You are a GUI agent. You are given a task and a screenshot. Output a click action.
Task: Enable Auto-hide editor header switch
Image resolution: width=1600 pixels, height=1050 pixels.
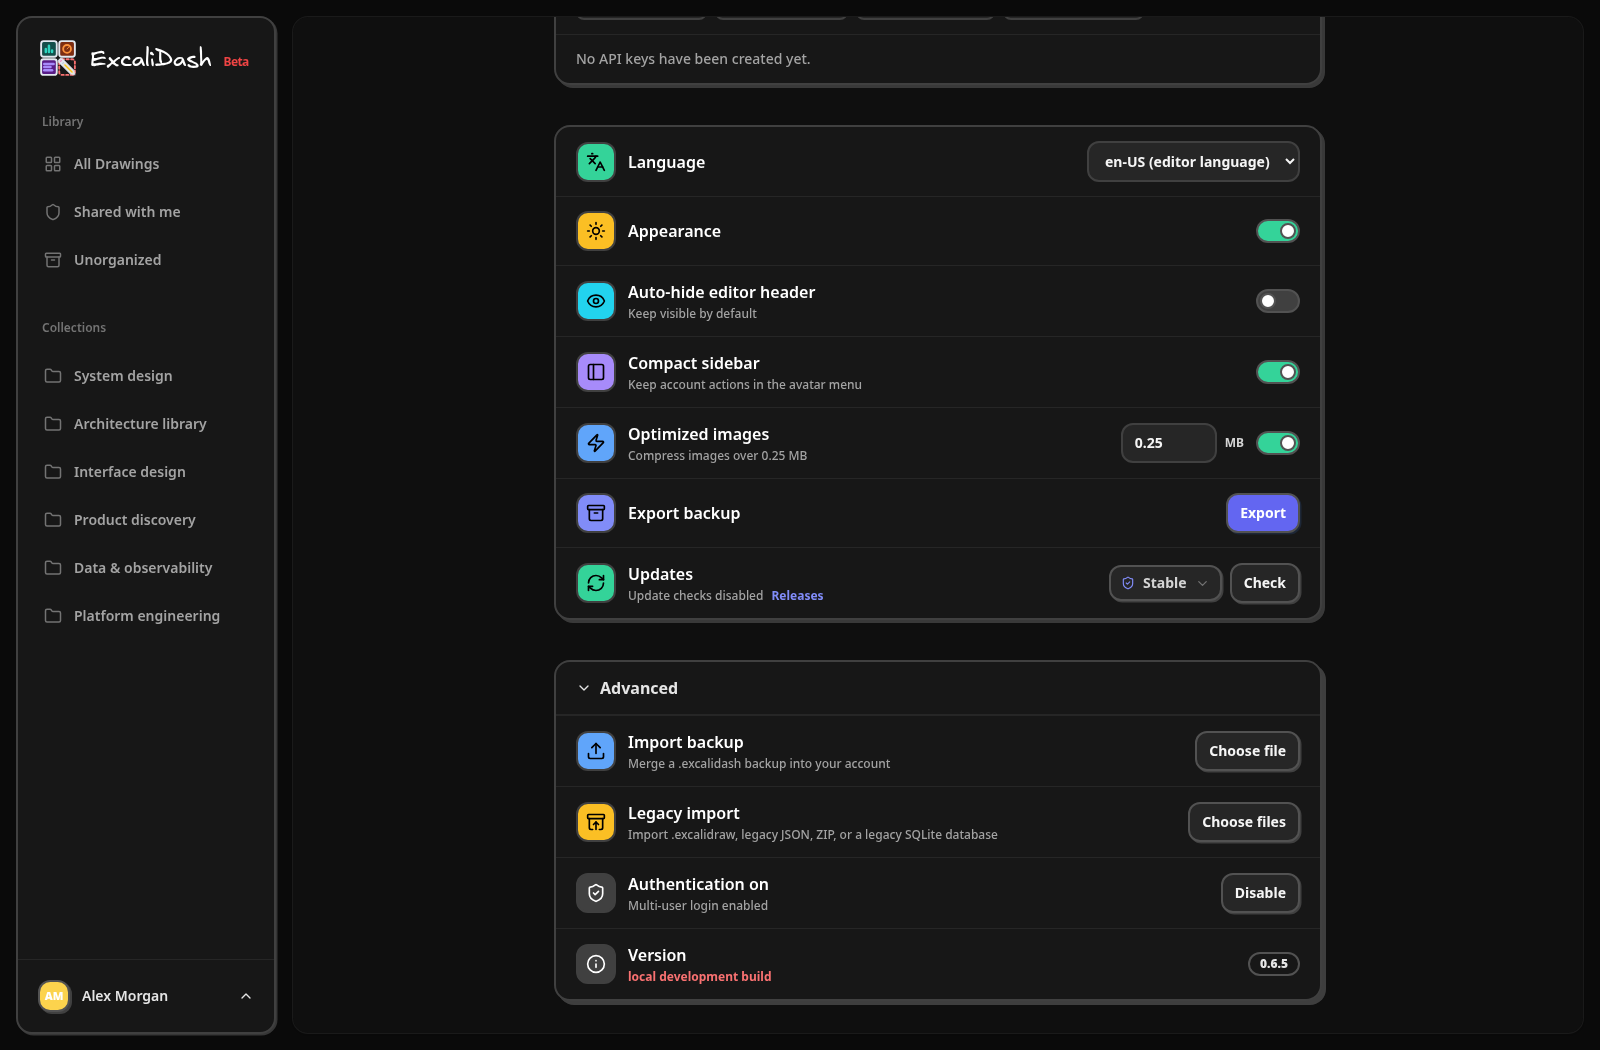point(1278,301)
